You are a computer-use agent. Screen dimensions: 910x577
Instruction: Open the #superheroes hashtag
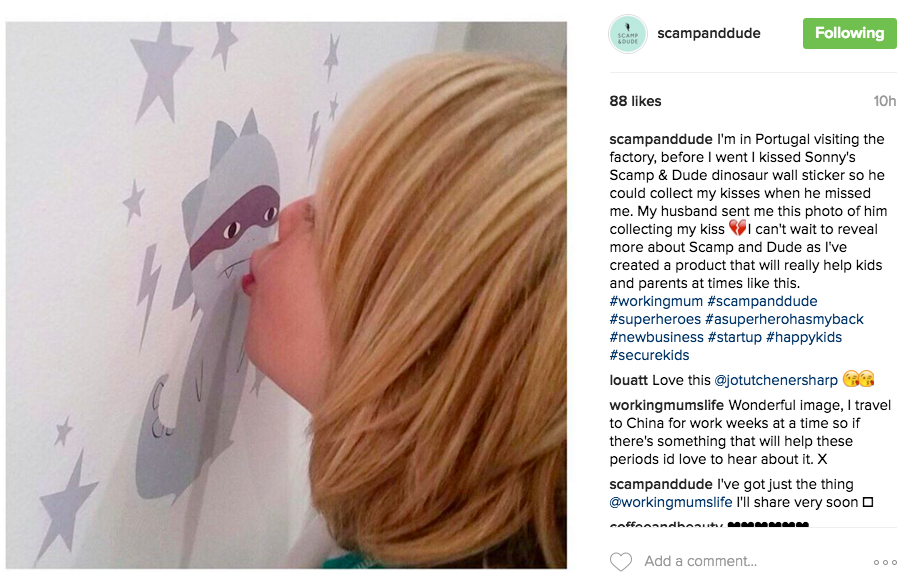[x=655, y=319]
